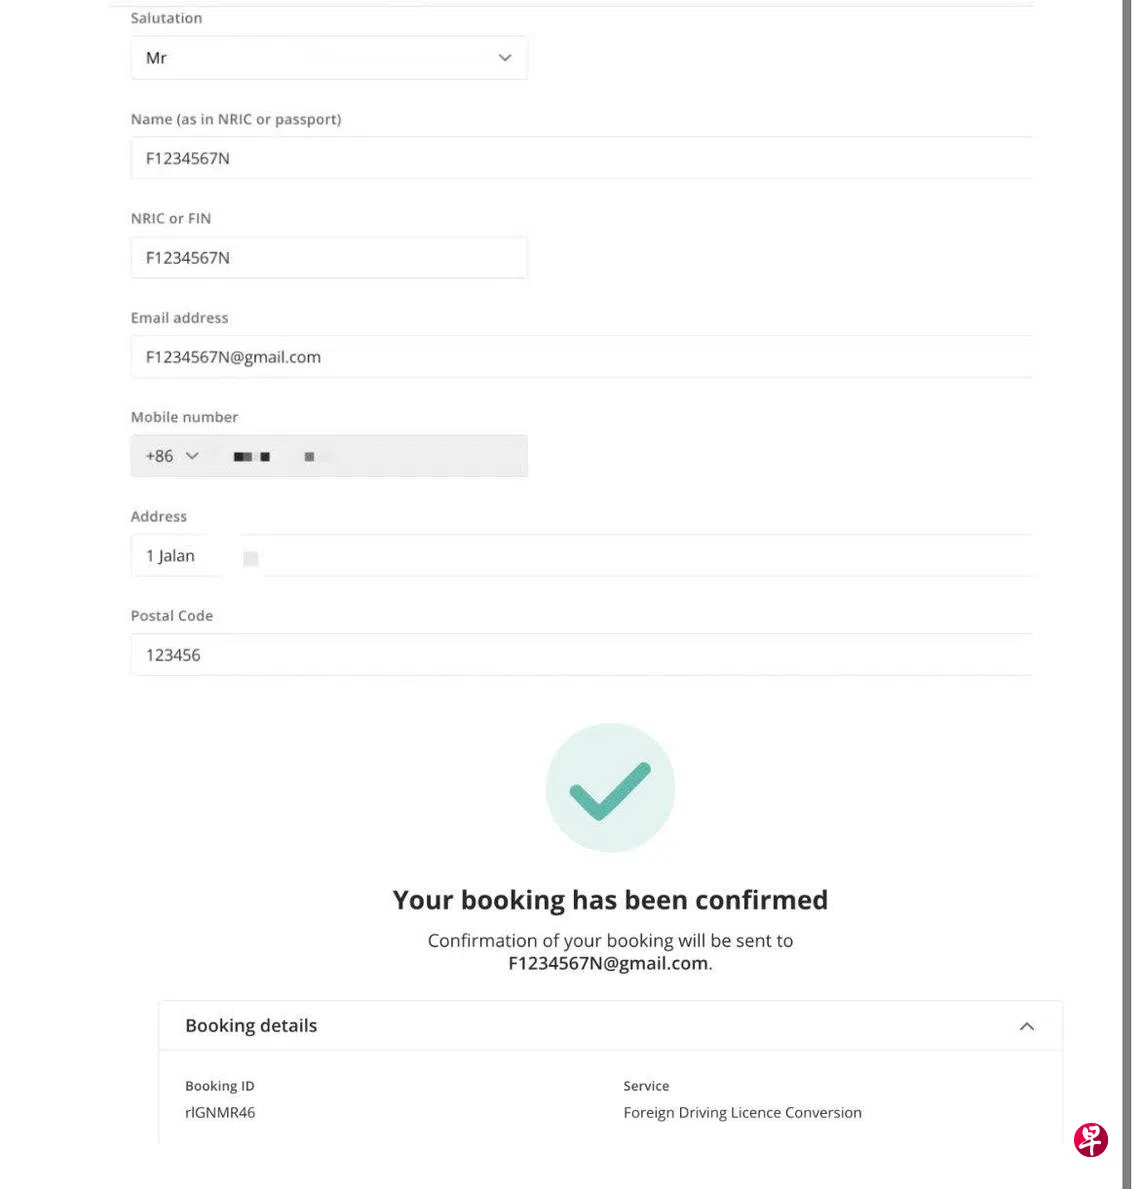Click the Booking details section title
The height and width of the screenshot is (1189, 1140).
pos(251,1026)
